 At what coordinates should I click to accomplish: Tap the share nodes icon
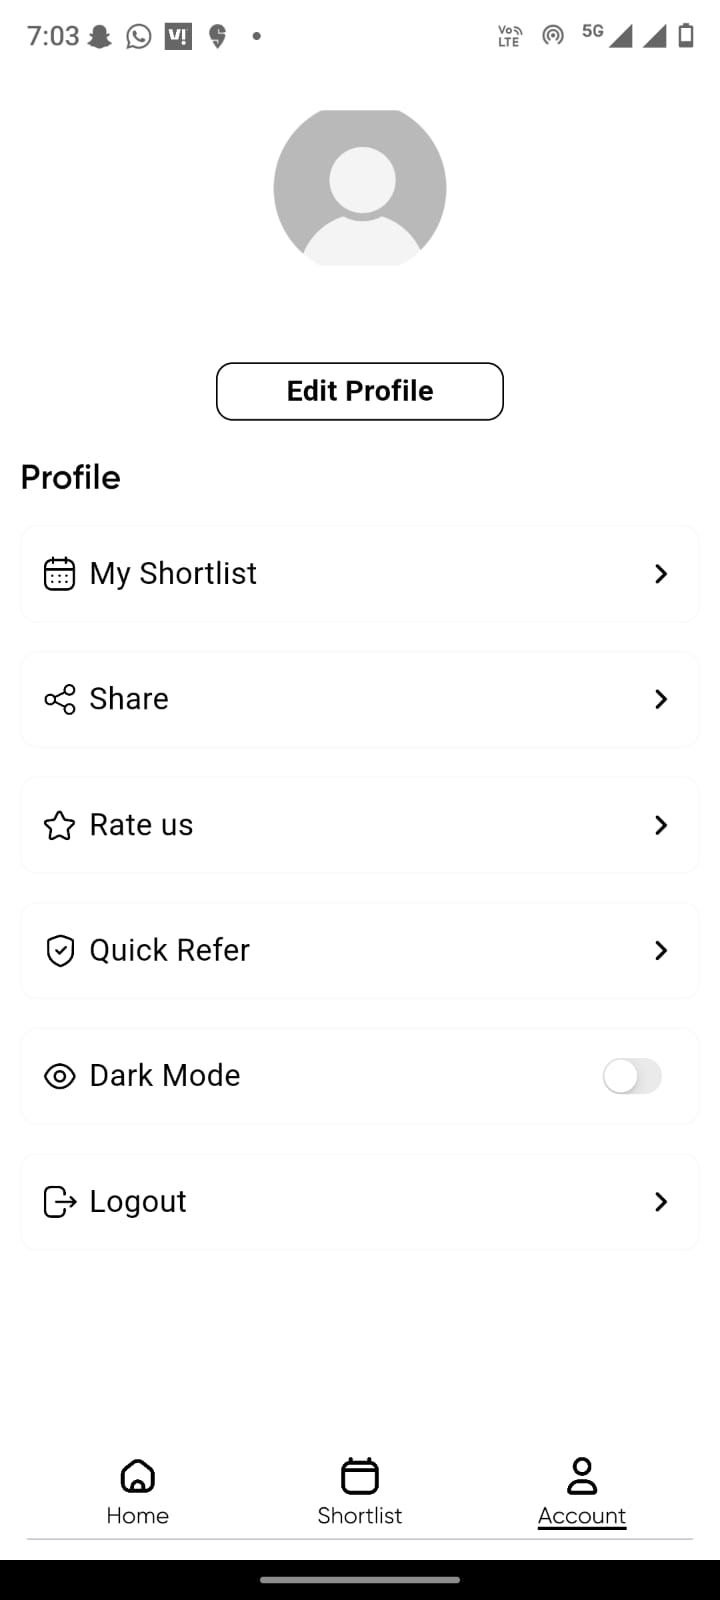point(60,699)
